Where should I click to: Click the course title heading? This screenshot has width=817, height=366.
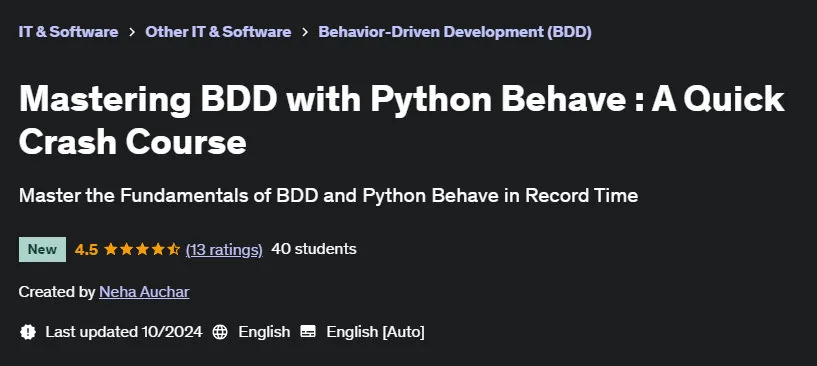point(401,119)
